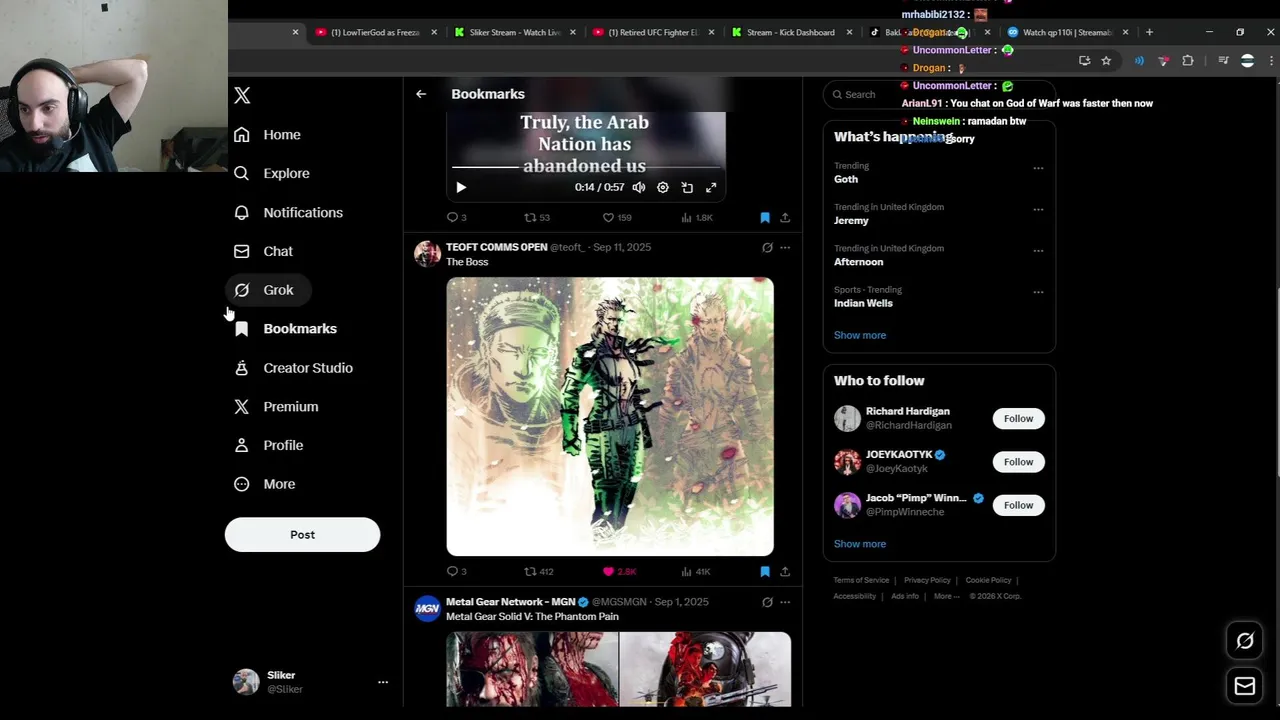Open Home from the left navigation

(267, 135)
